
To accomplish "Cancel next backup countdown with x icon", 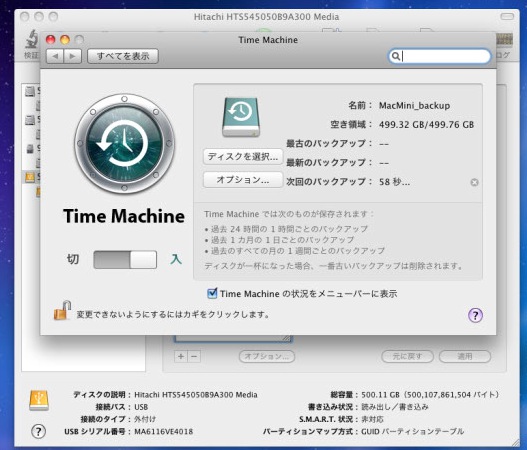I will point(474,182).
